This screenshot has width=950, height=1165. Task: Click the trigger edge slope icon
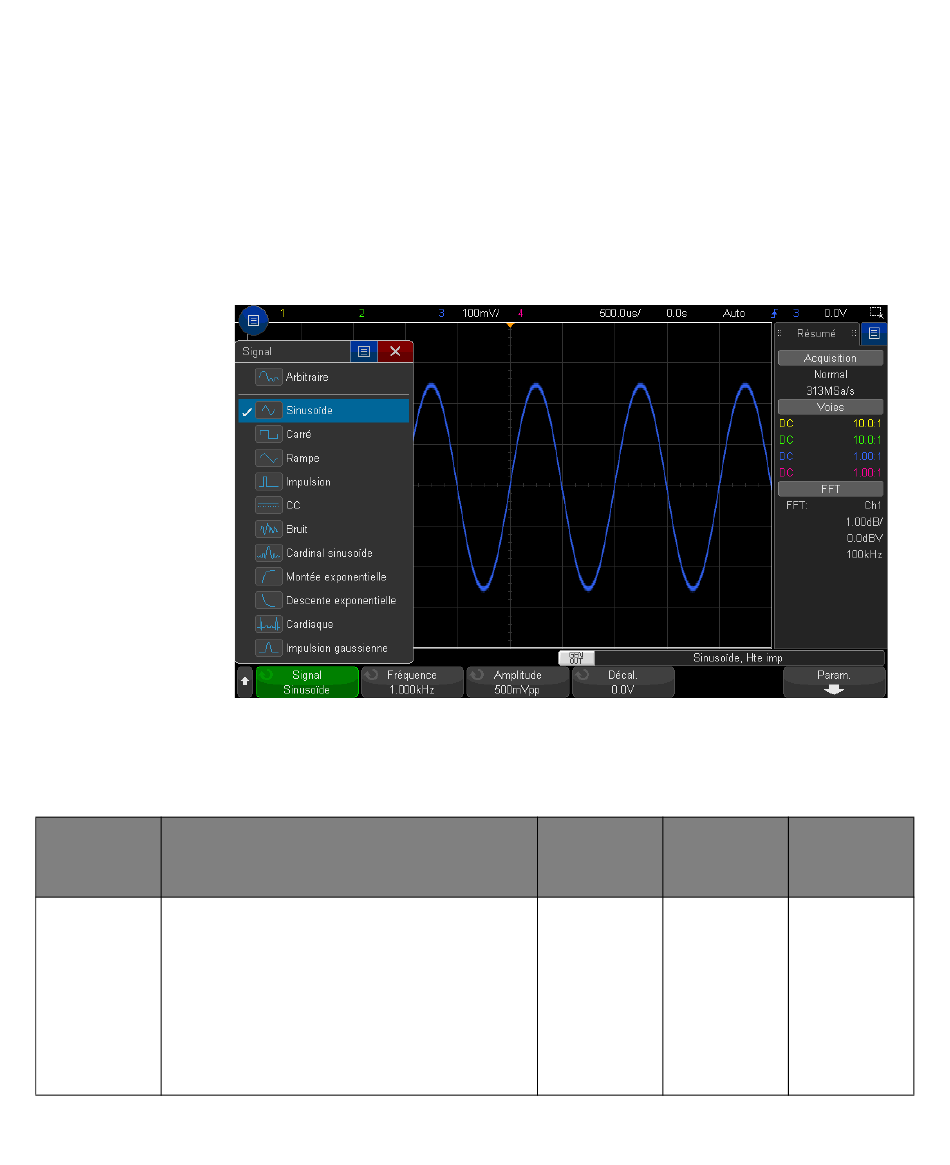coord(774,314)
